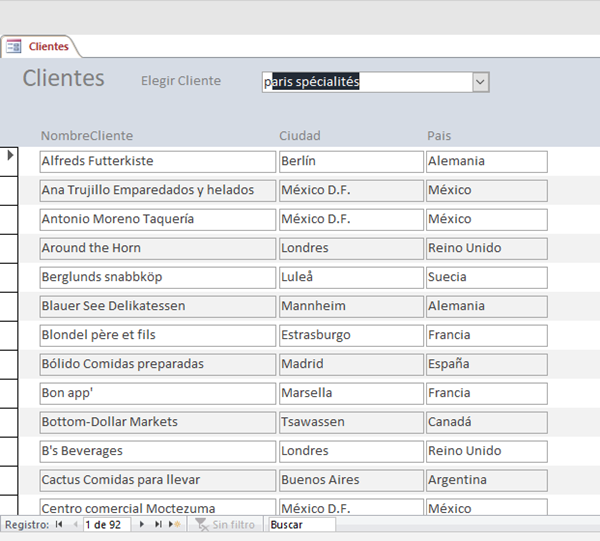Click the current record number box
The width and height of the screenshot is (600, 541).
point(107,524)
